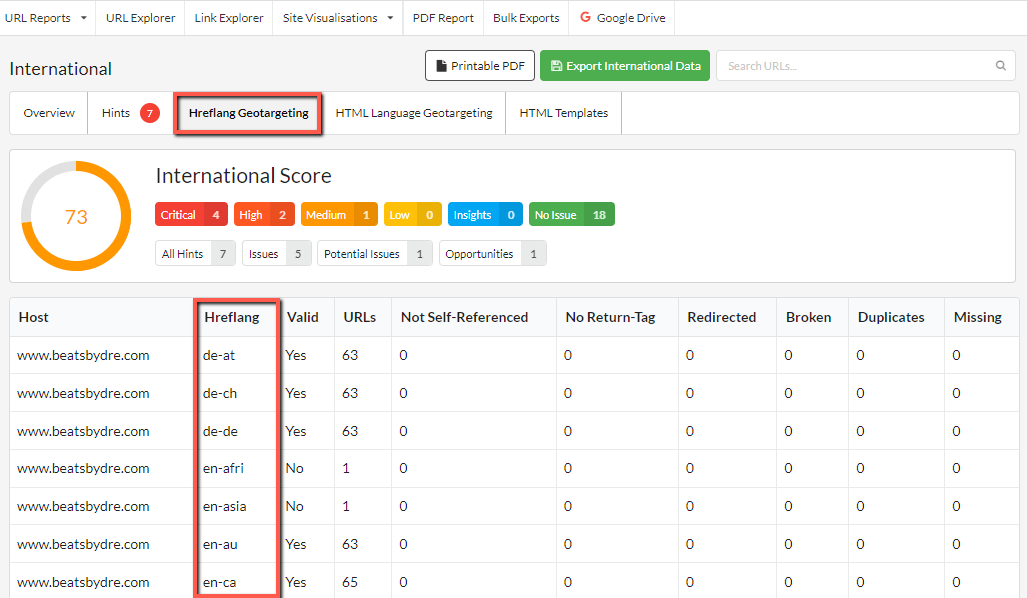This screenshot has height=598, width=1027.
Task: Select the Hreflang Geotargeting tab
Action: click(x=248, y=113)
